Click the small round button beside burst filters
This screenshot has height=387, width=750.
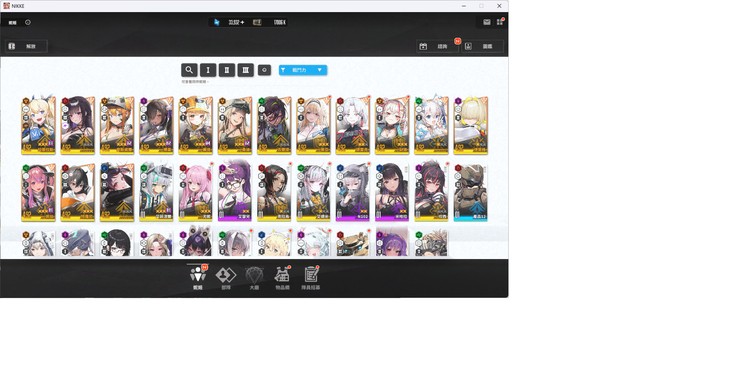pos(265,70)
